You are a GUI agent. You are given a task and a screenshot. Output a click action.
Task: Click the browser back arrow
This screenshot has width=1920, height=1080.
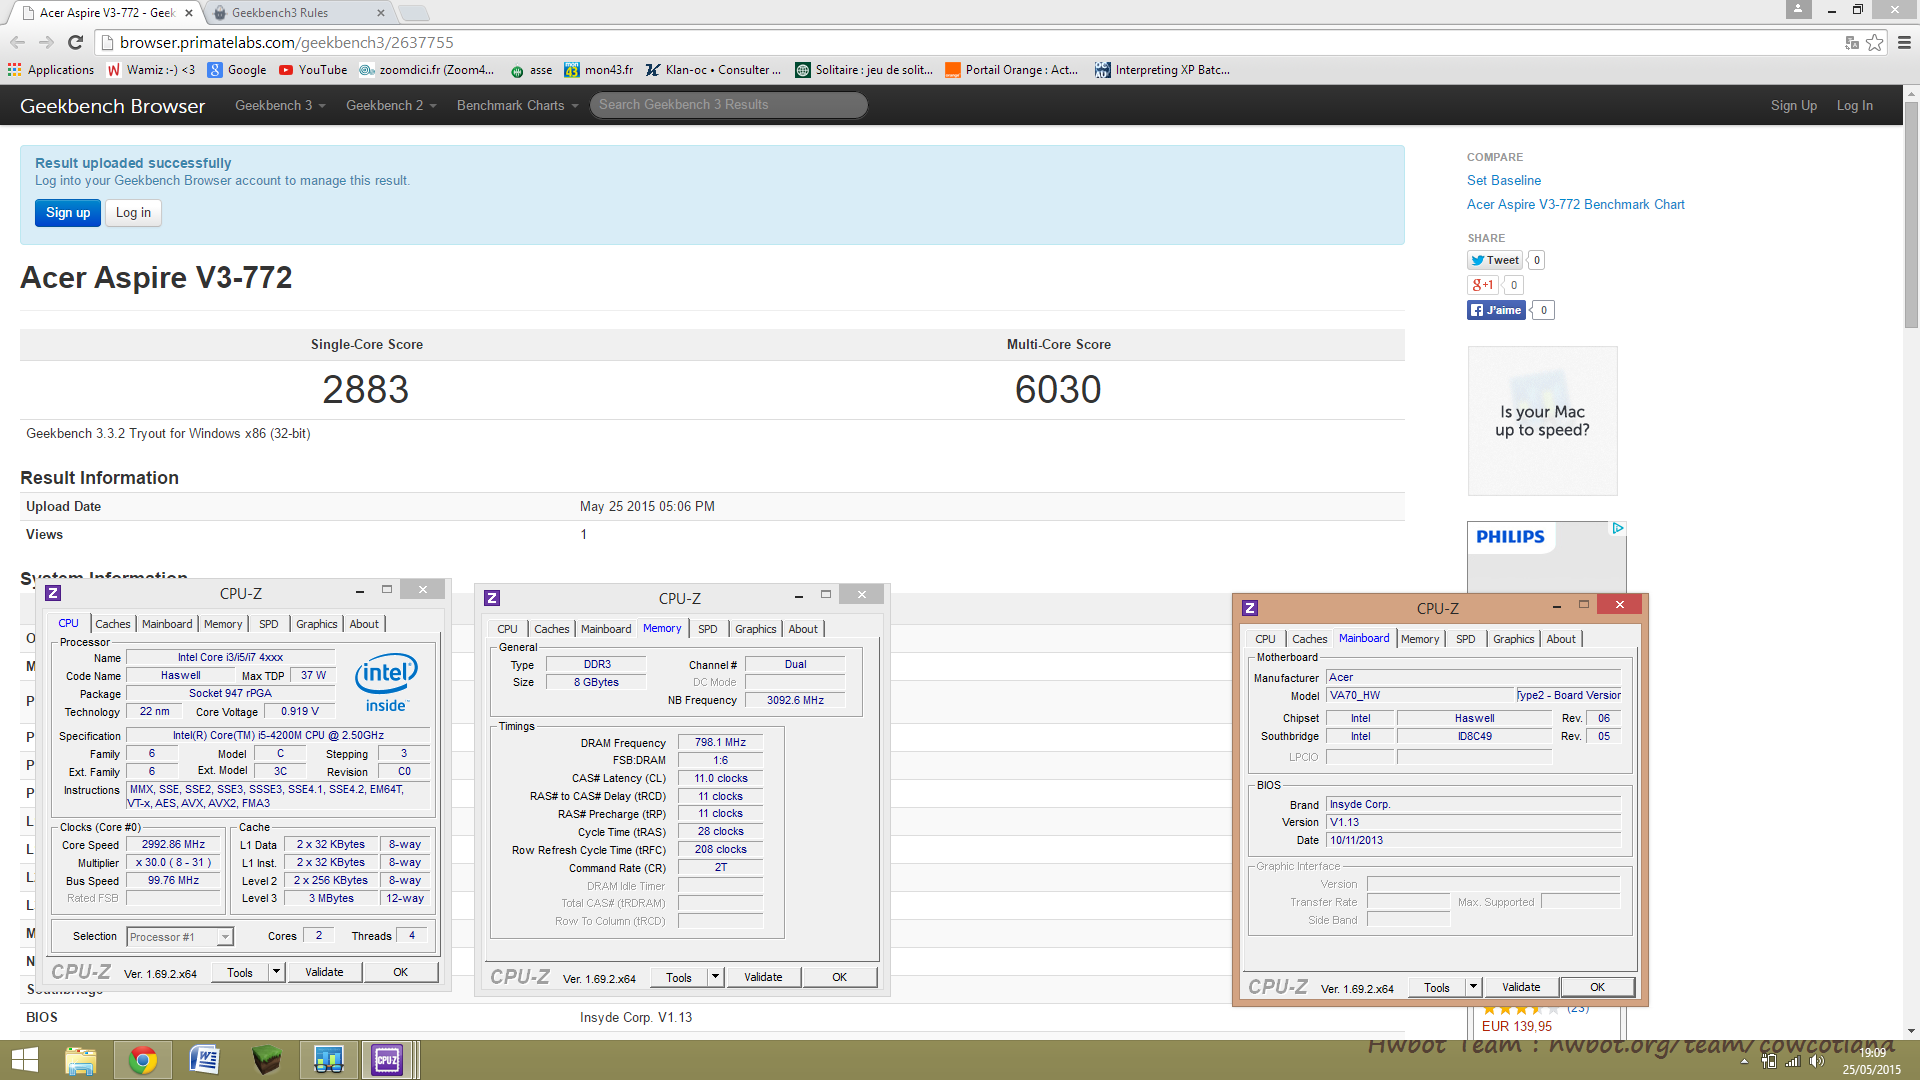tap(17, 42)
